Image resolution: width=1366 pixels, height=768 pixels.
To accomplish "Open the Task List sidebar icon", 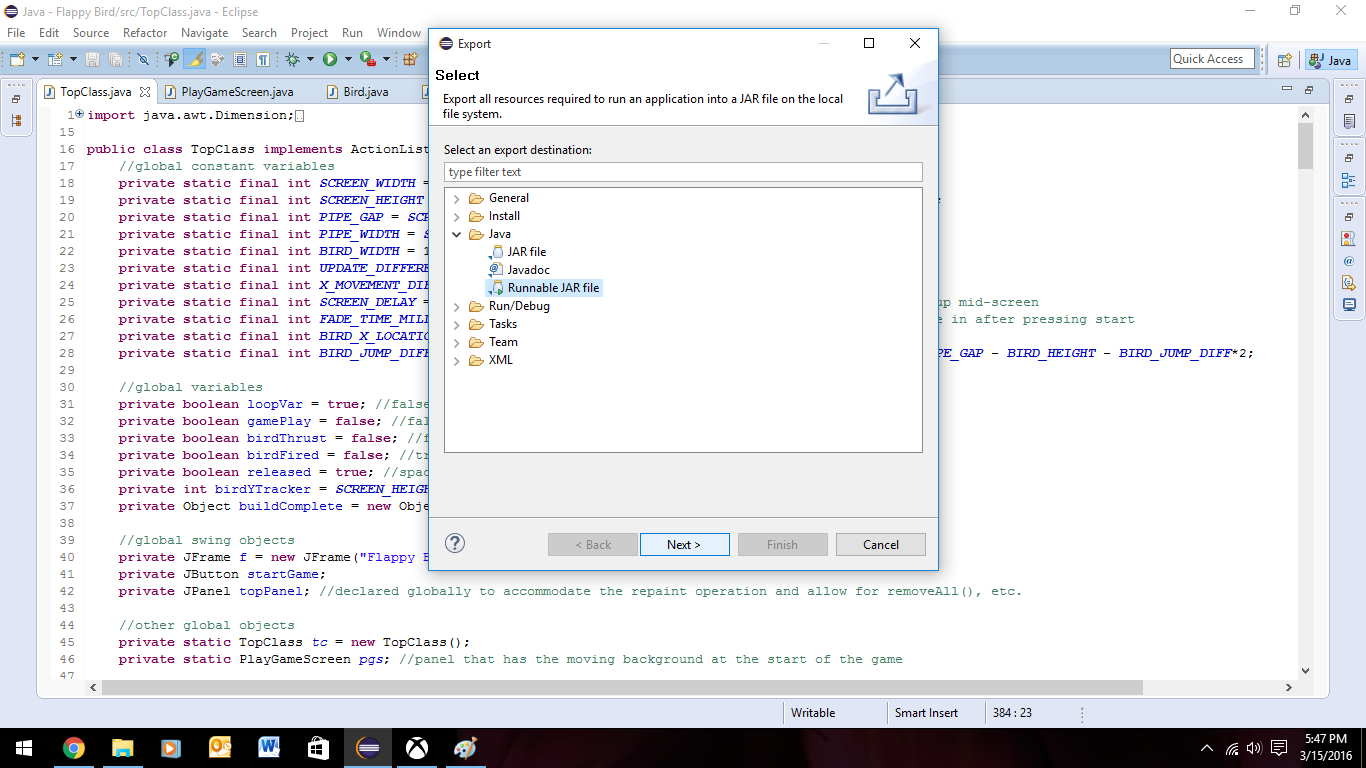I will [x=1349, y=122].
